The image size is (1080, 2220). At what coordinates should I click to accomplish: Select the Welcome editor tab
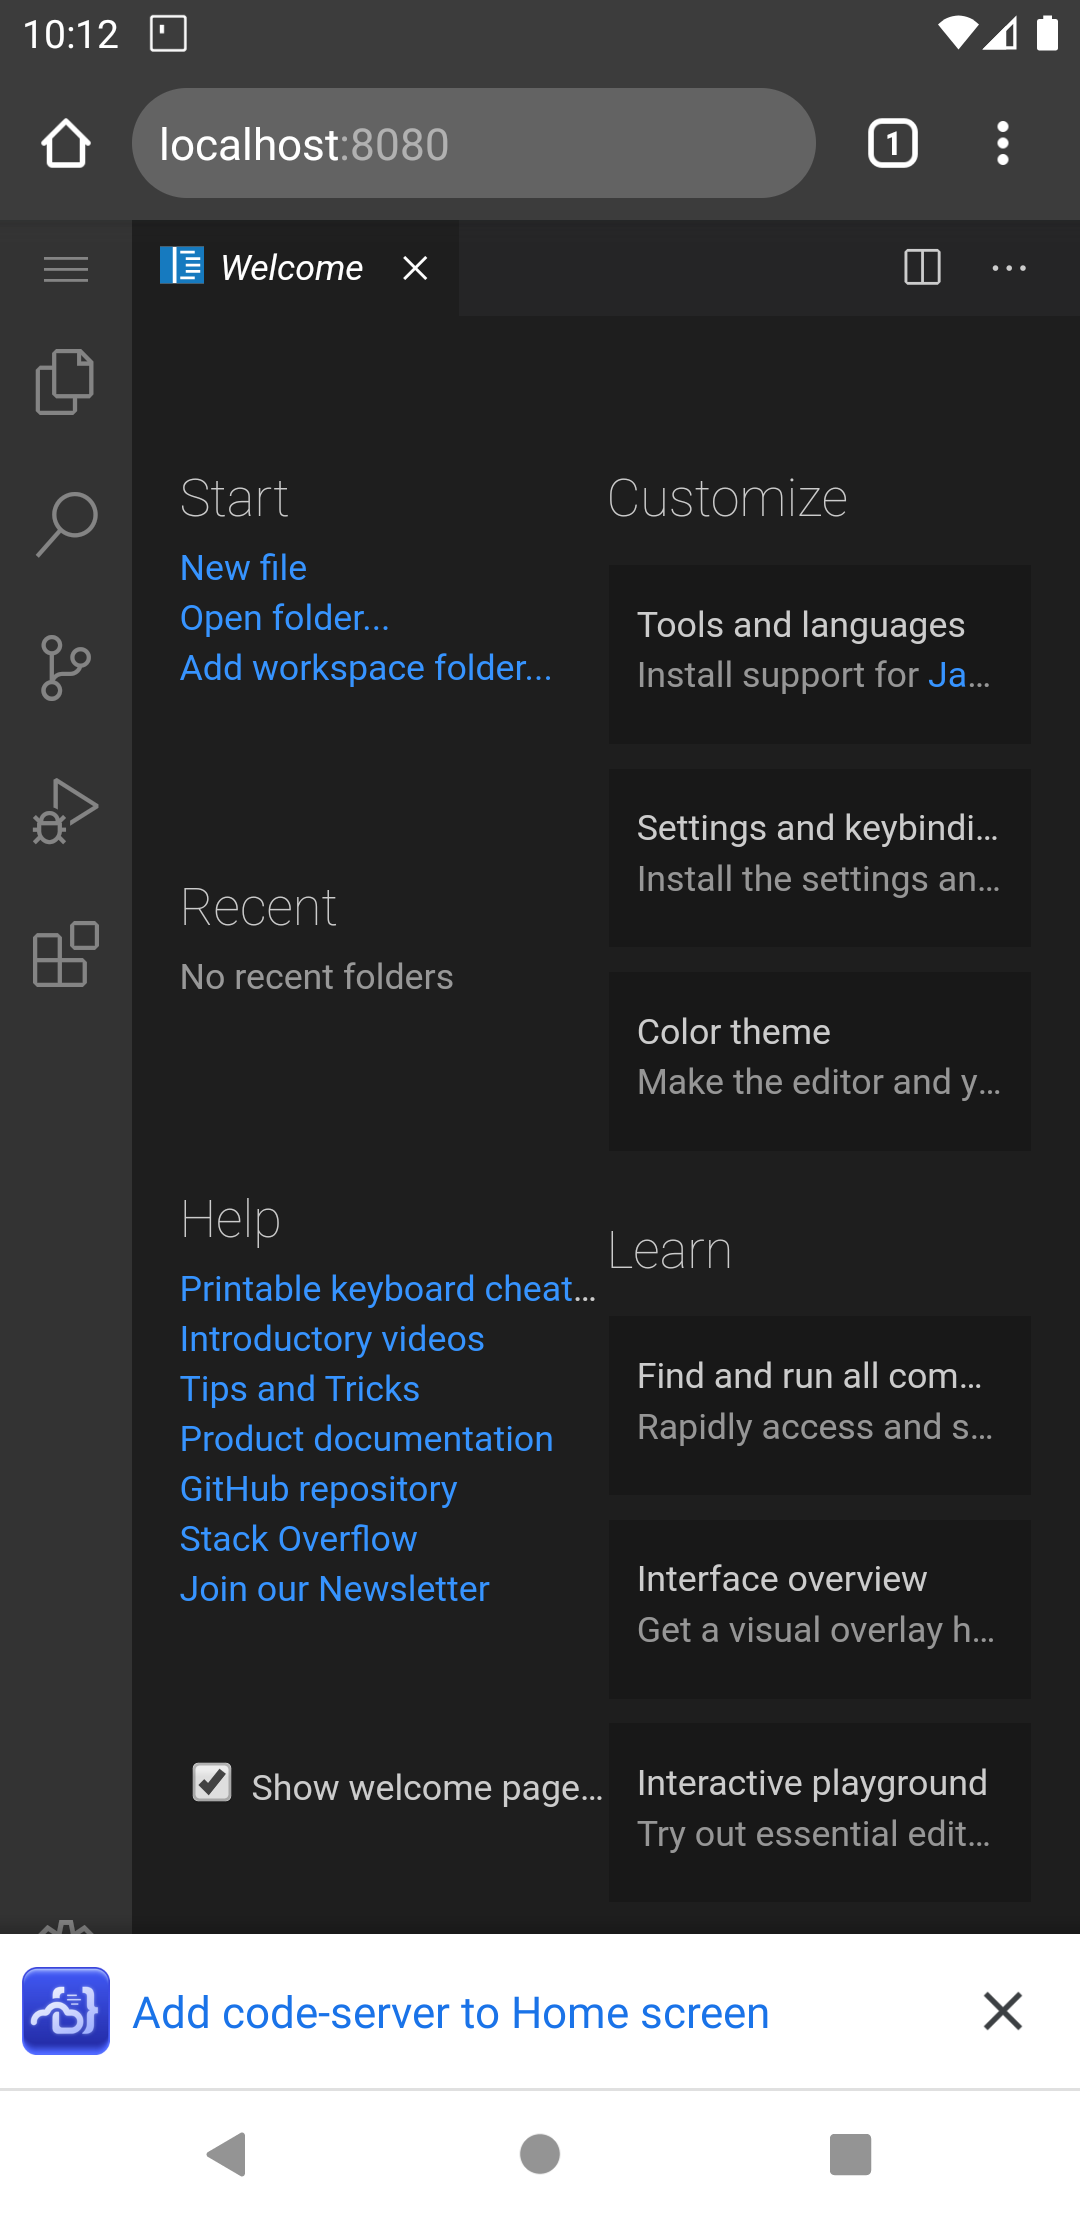pos(290,268)
